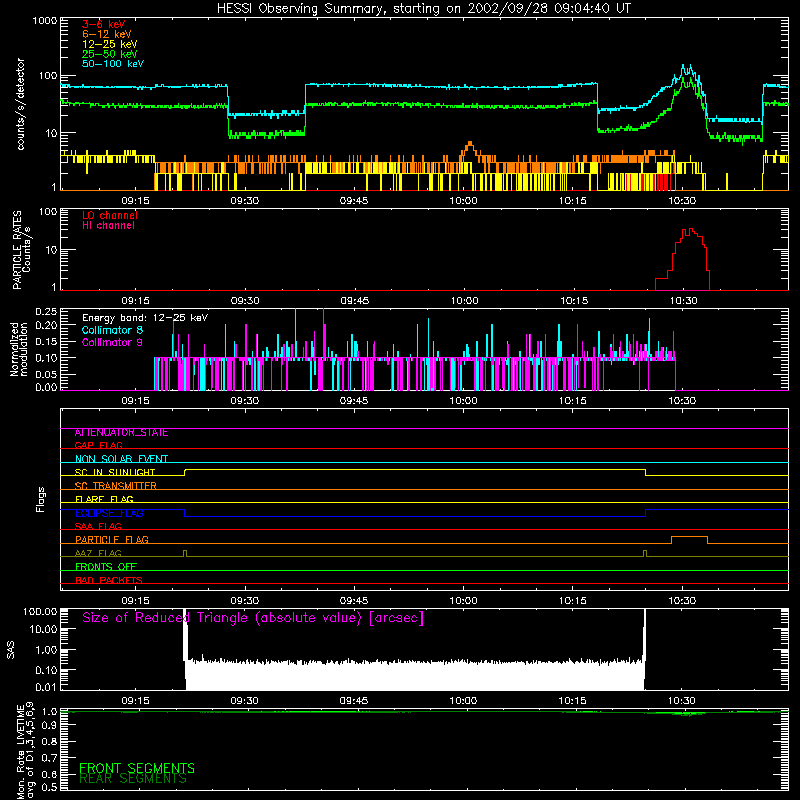Click the SC_IN_SUNLIGHT rising edge near 09:22
Image resolution: width=800 pixels, height=800 pixels.
click(x=185, y=472)
